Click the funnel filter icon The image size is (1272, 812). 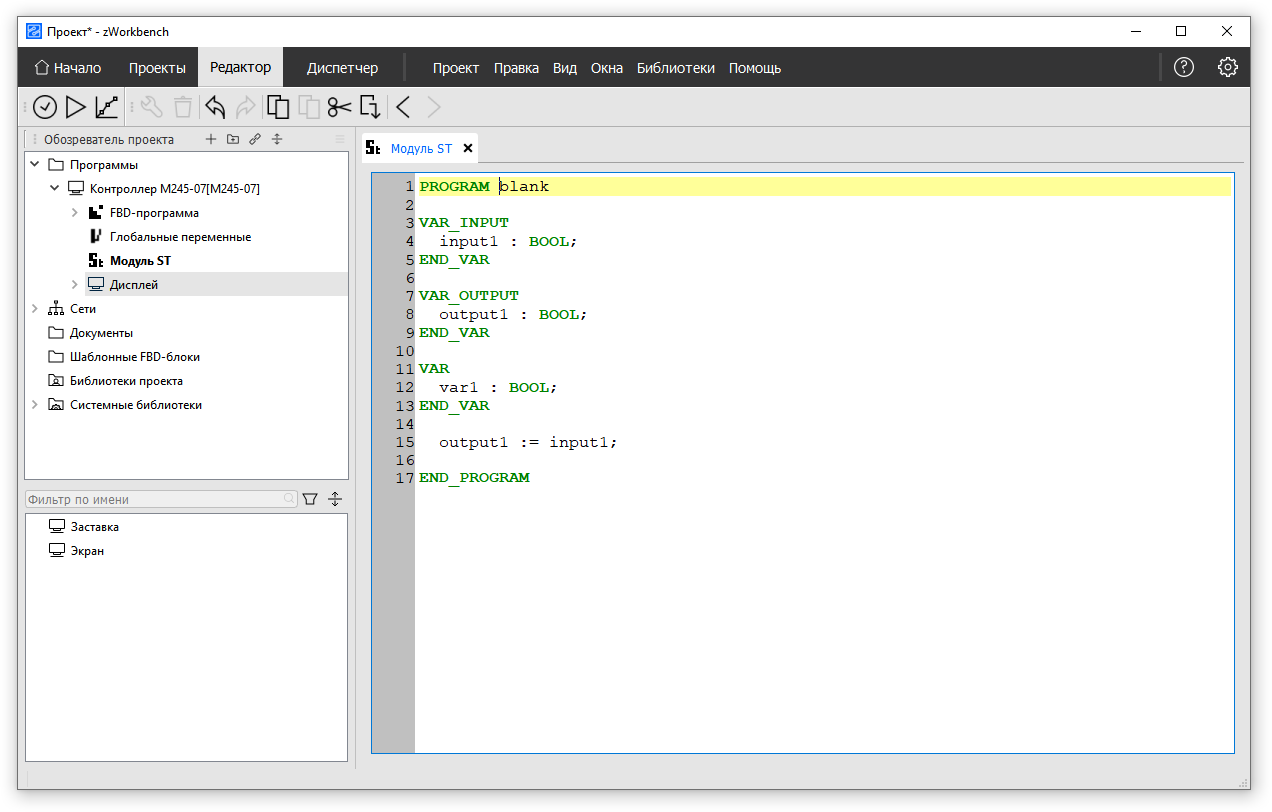point(310,499)
